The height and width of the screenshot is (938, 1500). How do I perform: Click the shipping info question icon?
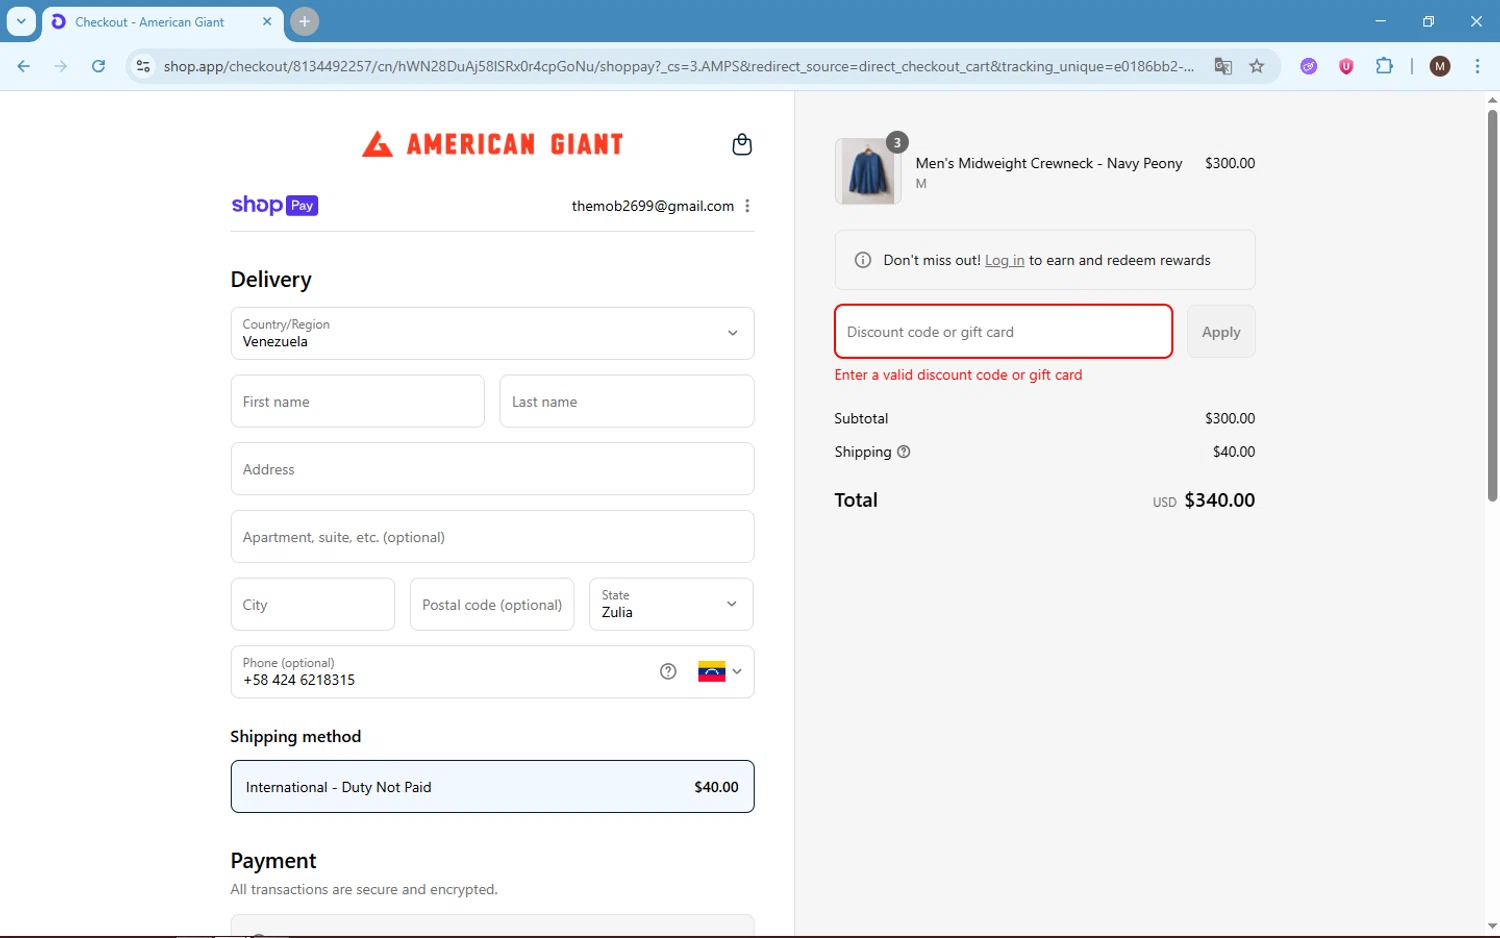click(904, 452)
